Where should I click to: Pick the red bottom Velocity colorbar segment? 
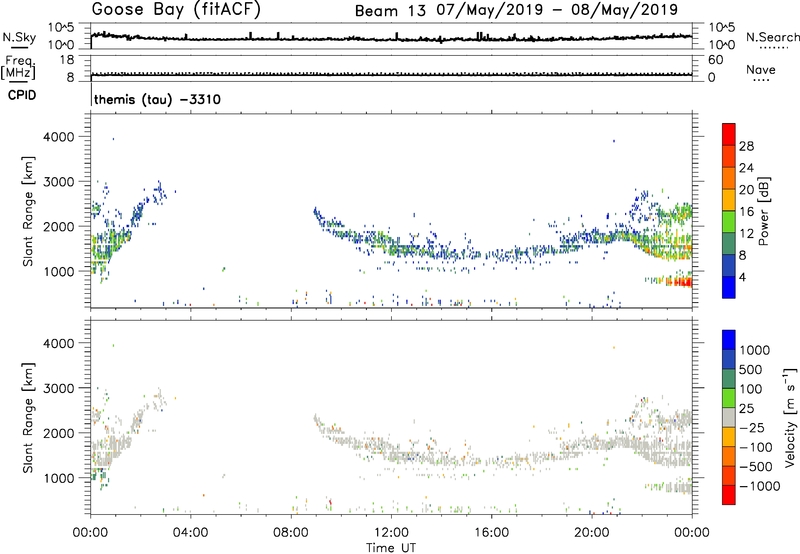click(x=729, y=495)
